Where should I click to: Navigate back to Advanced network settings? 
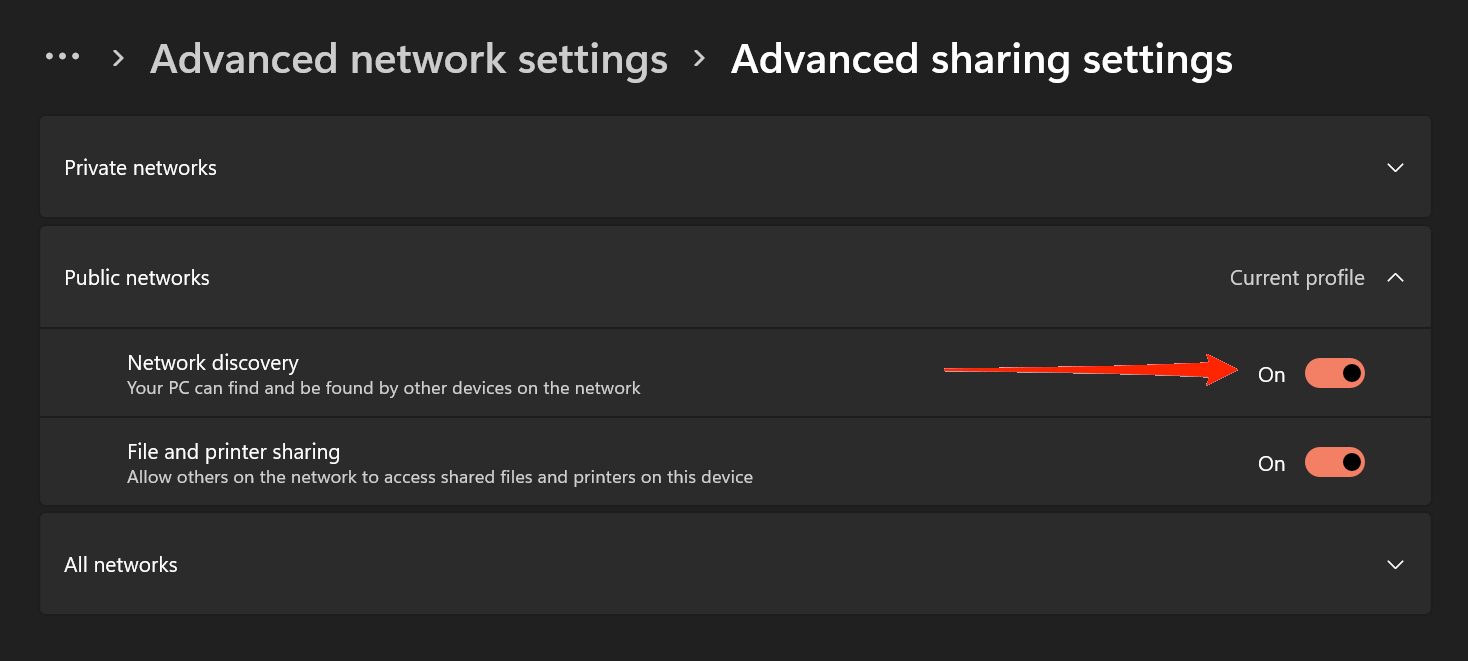[408, 59]
